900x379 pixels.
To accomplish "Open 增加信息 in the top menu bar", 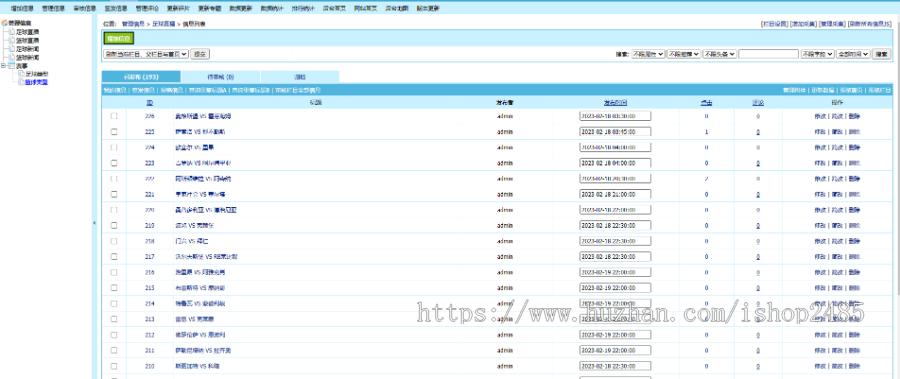I will [22, 9].
